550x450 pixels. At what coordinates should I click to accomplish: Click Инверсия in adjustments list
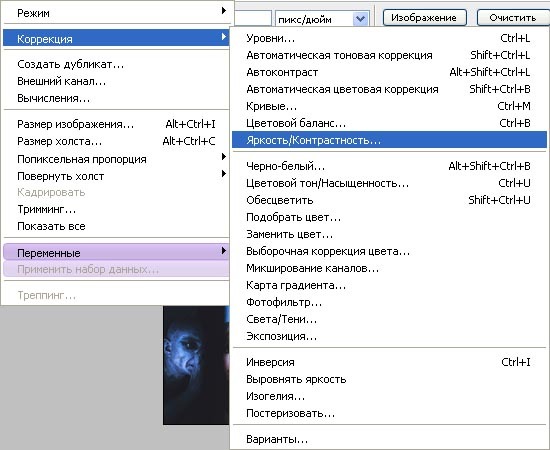[389, 362]
